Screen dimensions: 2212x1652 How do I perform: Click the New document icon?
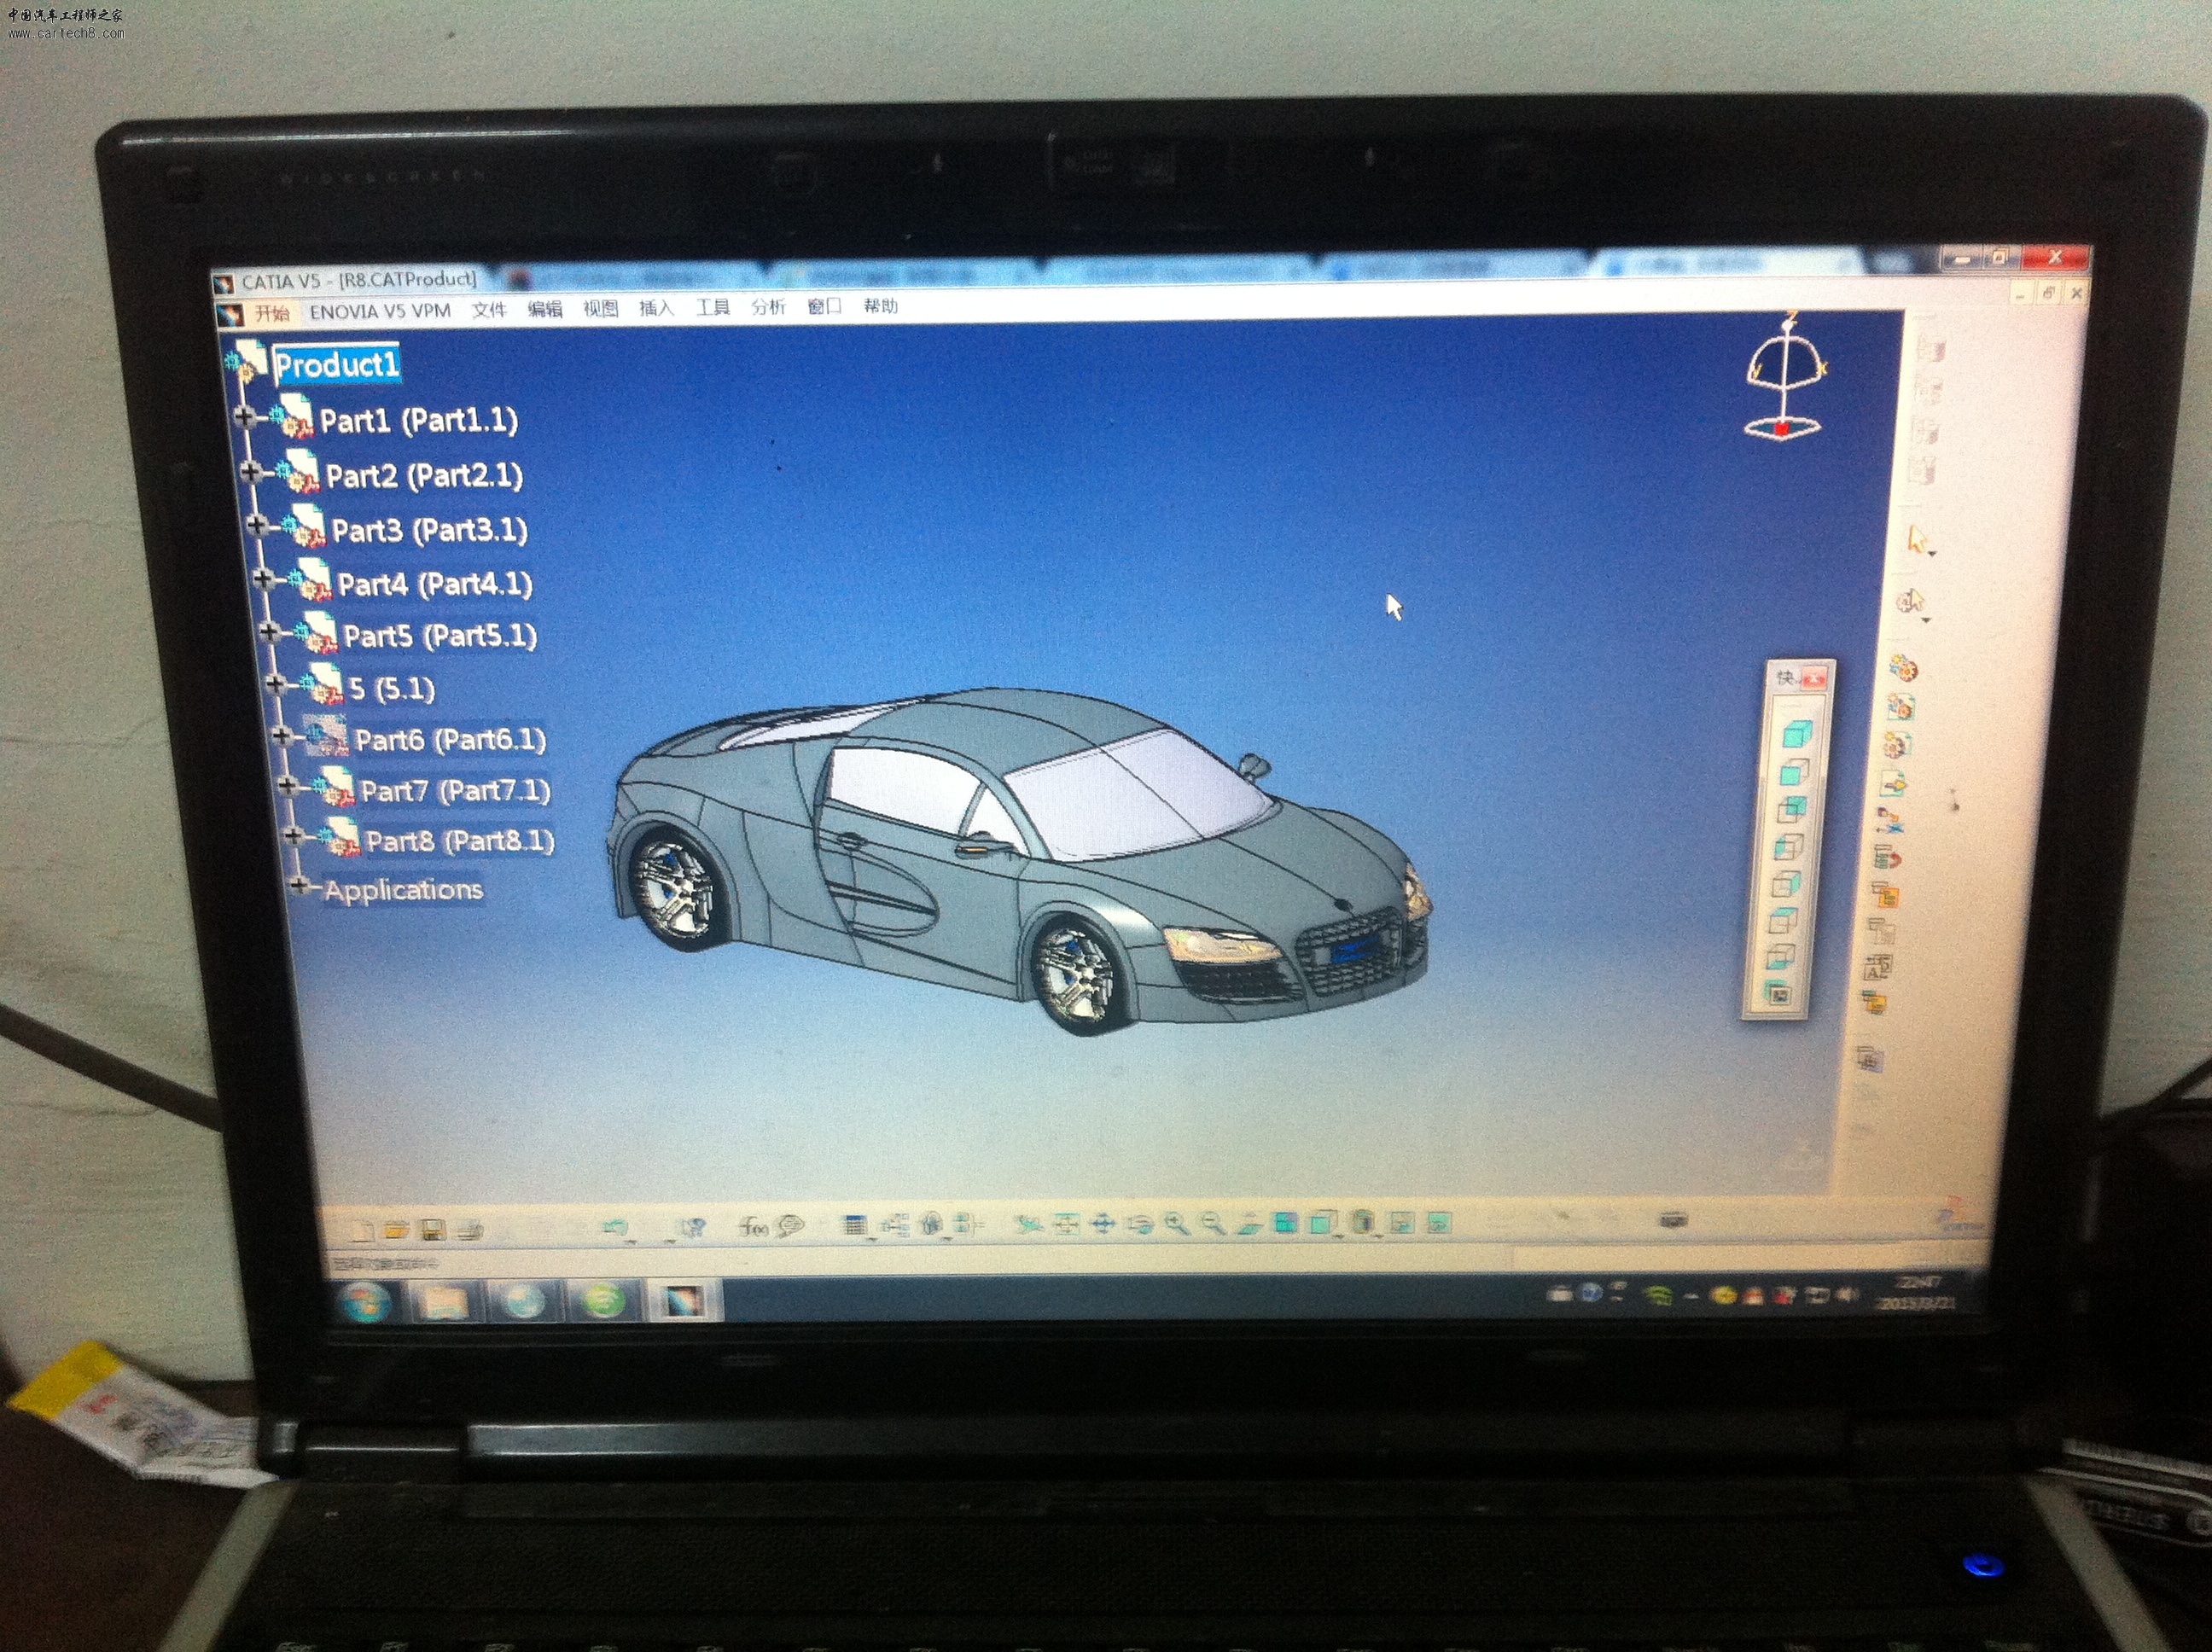[x=363, y=1230]
